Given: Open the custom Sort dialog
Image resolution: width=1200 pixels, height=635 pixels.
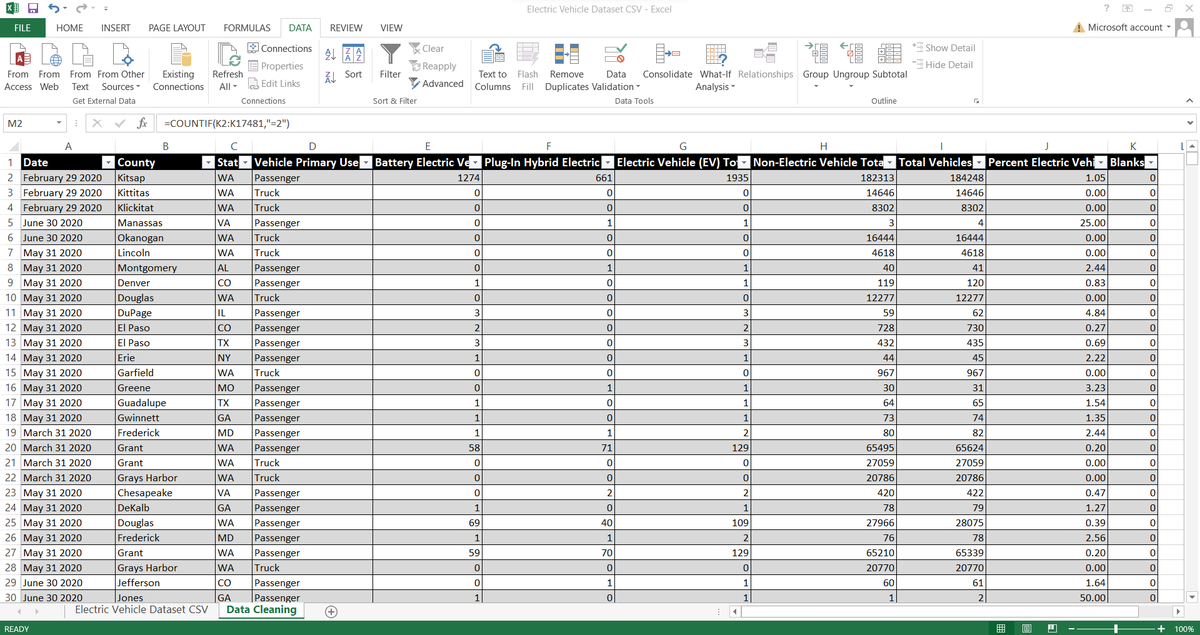Looking at the screenshot, I should tap(353, 60).
